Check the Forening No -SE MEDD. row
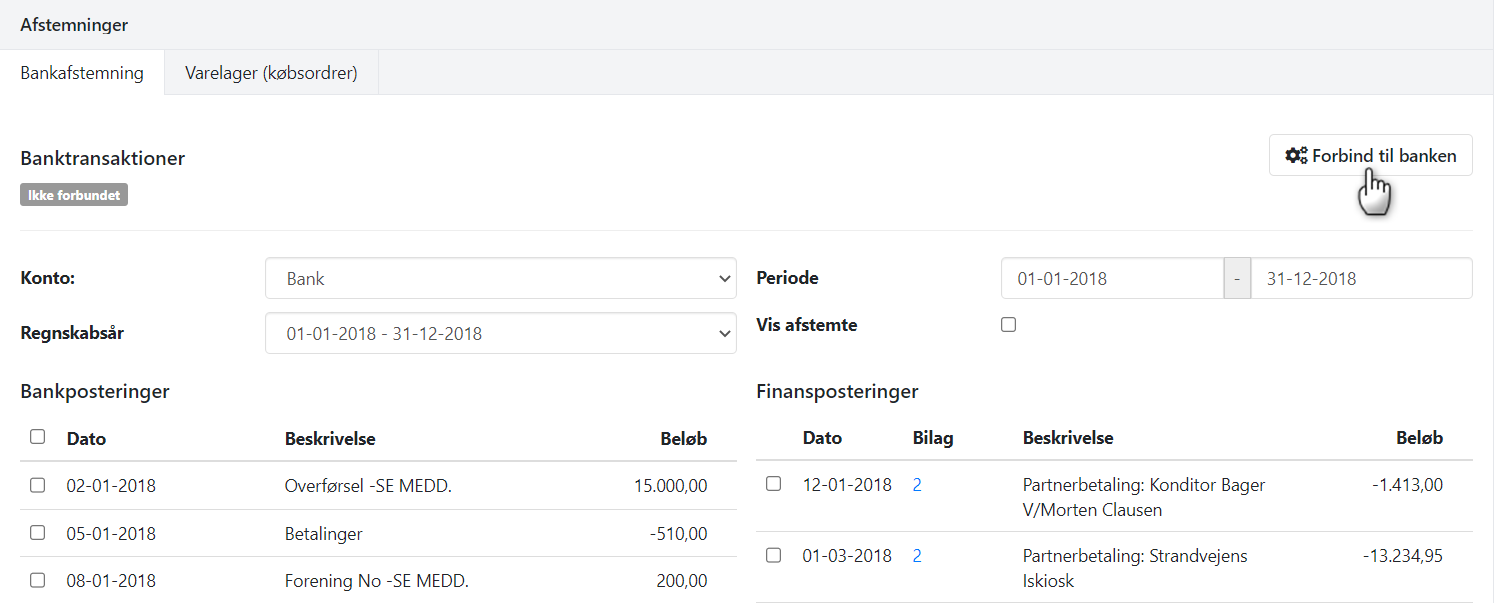 tap(37, 580)
